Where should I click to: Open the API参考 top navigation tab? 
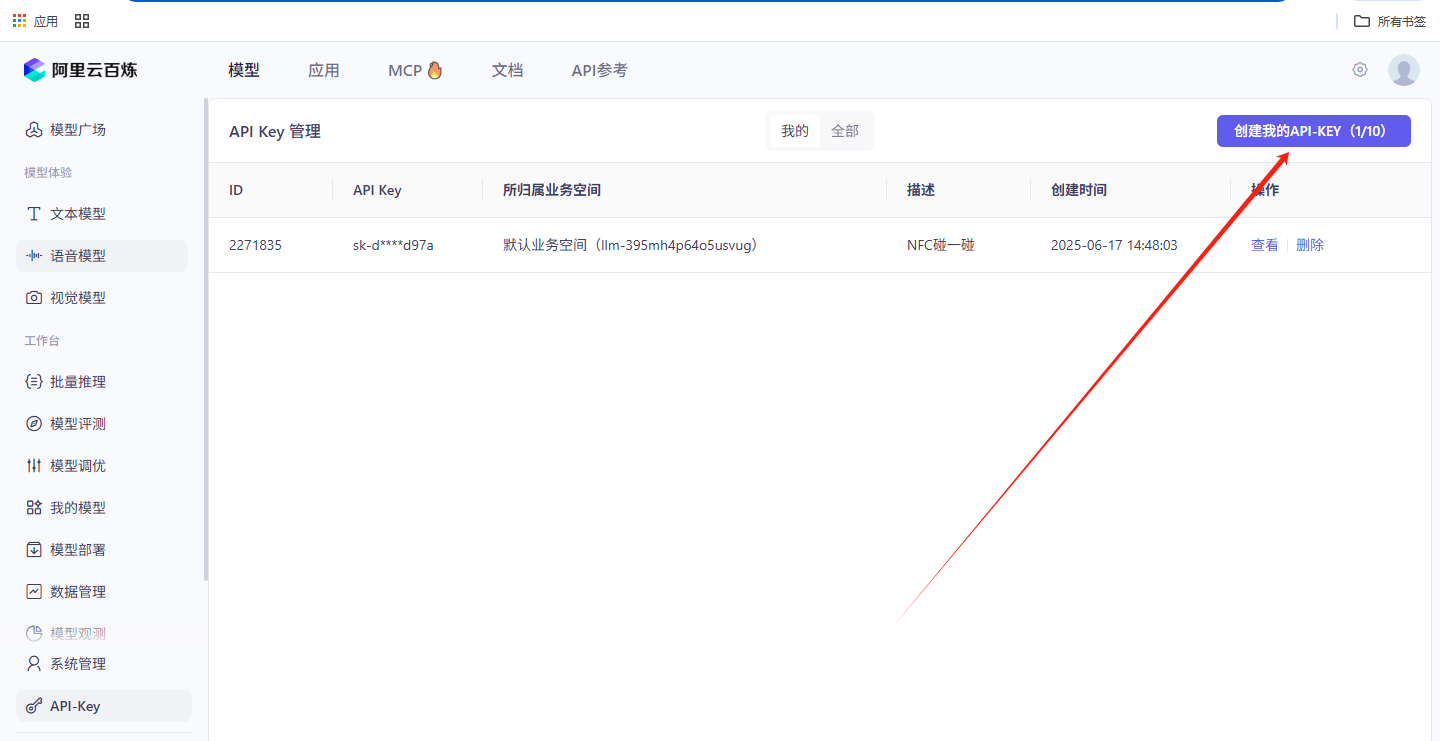[600, 70]
